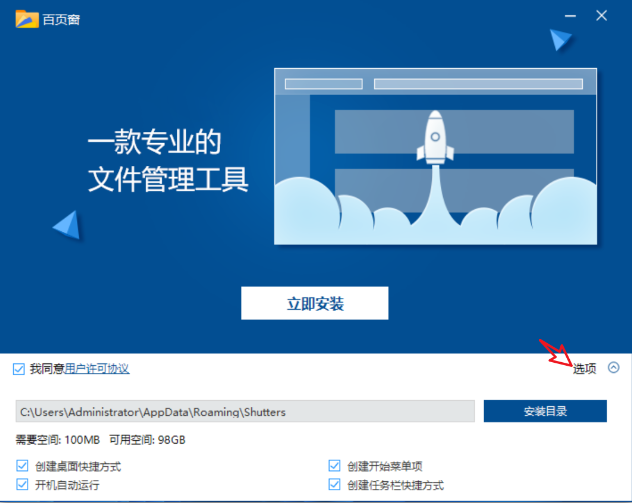The width and height of the screenshot is (632, 503).
Task: Click the 需要空间: 100MB text
Action: pyautogui.click(x=58, y=440)
